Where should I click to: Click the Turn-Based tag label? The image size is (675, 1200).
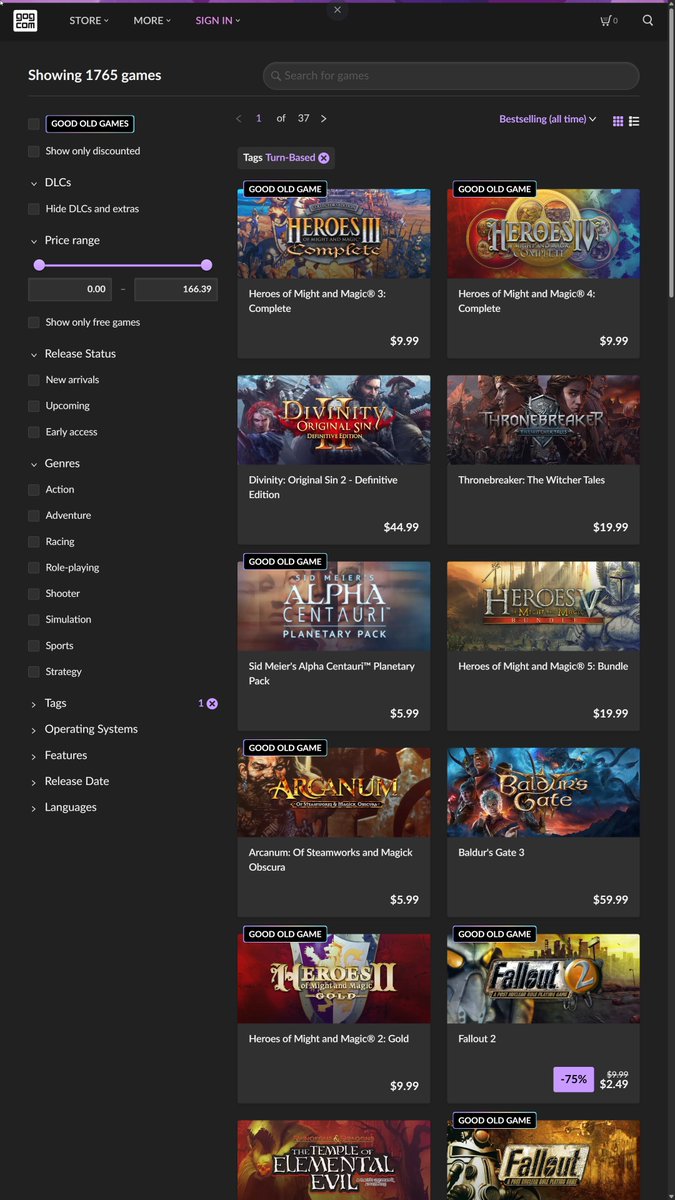[290, 158]
